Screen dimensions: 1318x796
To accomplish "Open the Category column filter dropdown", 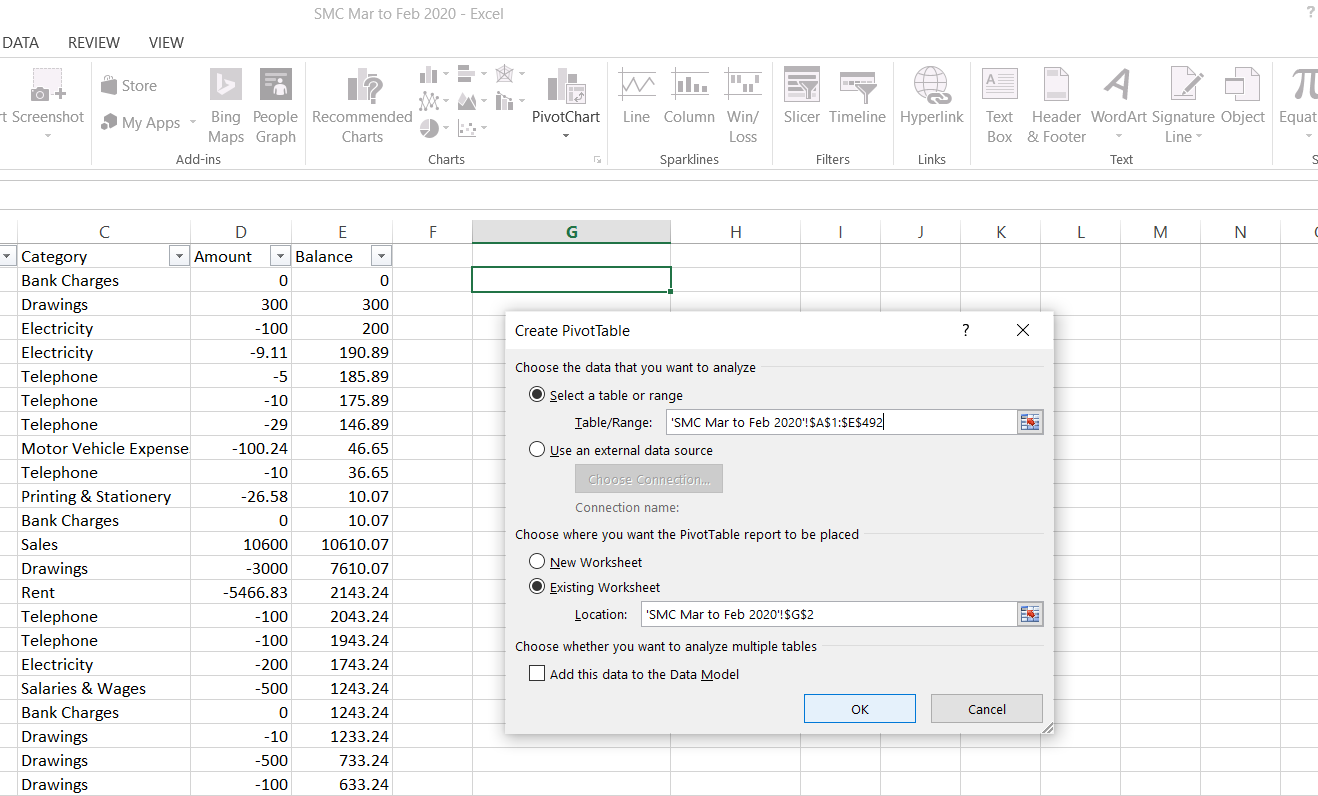I will (x=179, y=256).
